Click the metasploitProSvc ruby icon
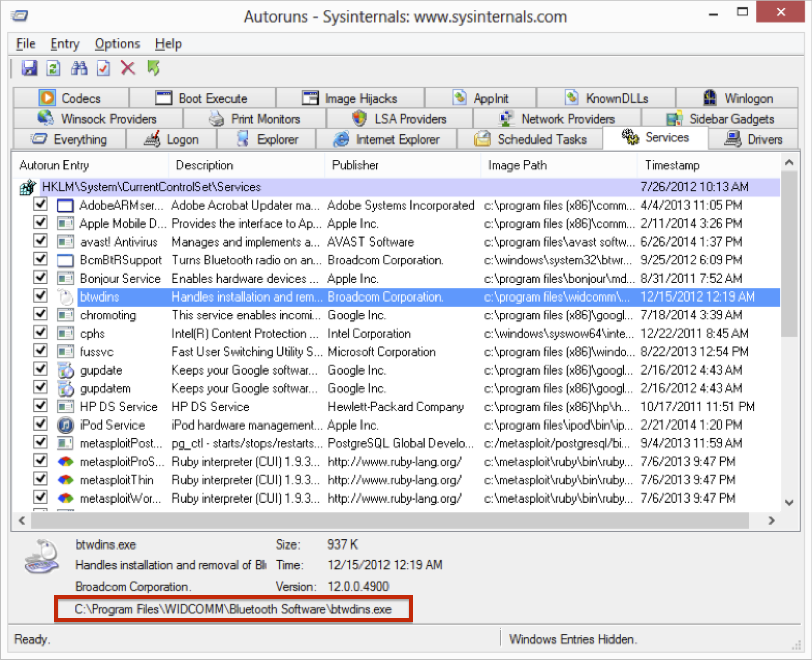The image size is (812, 660). tap(65, 462)
